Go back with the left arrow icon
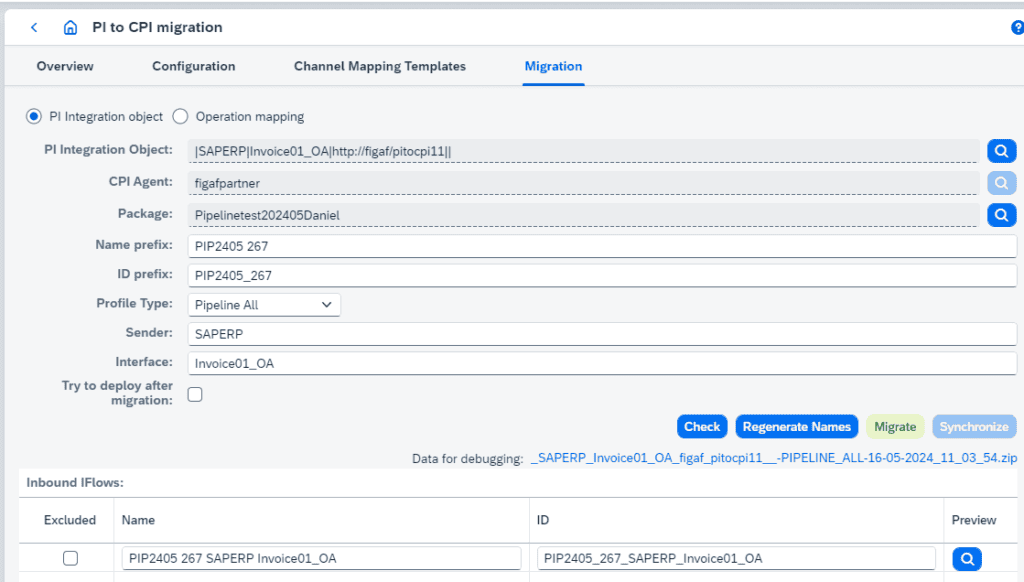 point(34,27)
